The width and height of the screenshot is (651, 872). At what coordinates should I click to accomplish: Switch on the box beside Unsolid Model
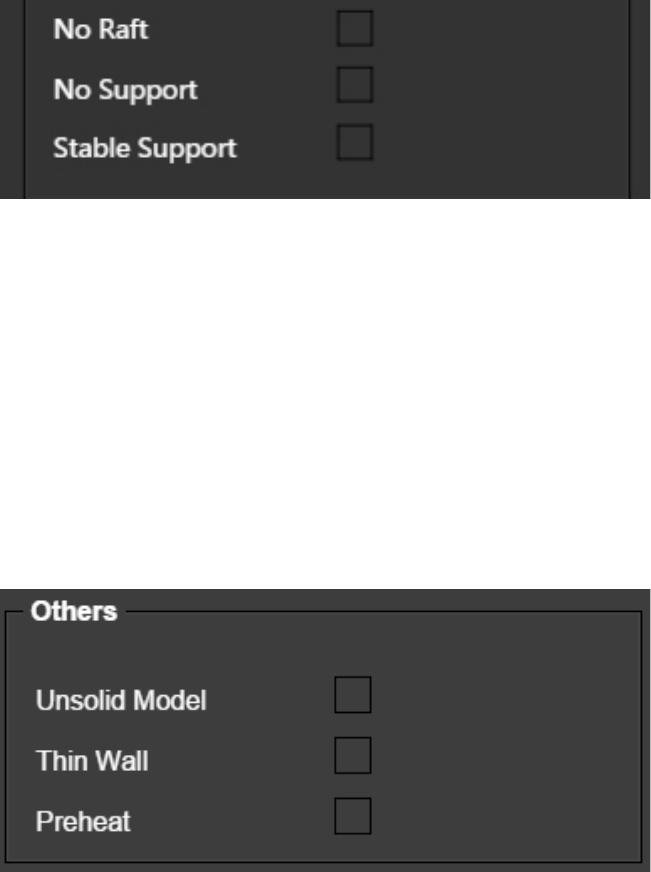tap(353, 695)
